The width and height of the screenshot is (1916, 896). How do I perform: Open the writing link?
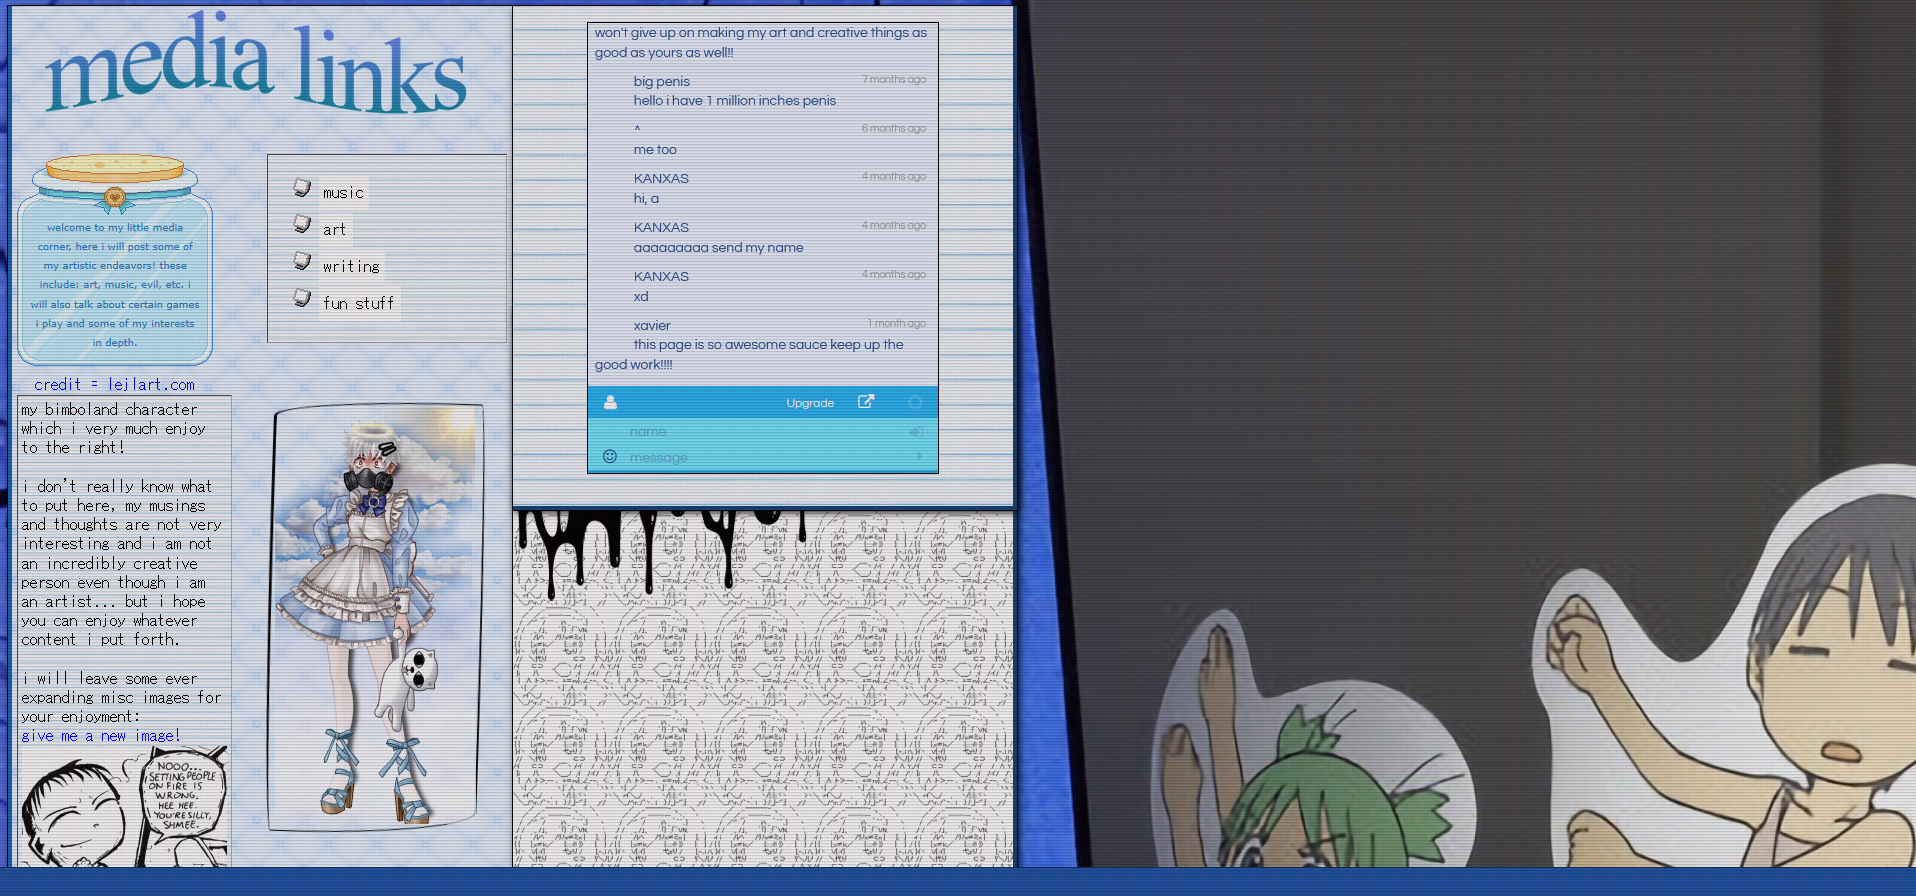(x=351, y=267)
